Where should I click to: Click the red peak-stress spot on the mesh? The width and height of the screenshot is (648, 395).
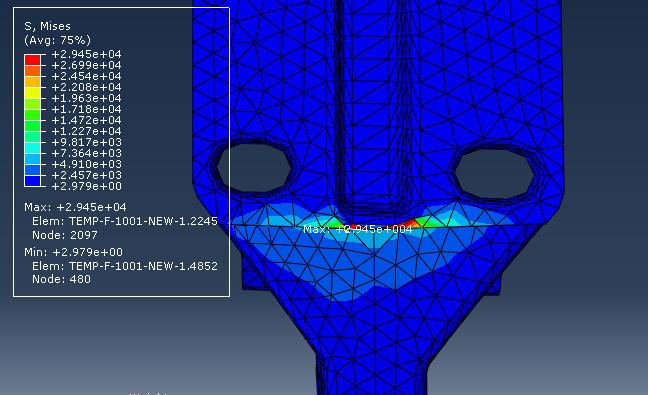pos(409,224)
